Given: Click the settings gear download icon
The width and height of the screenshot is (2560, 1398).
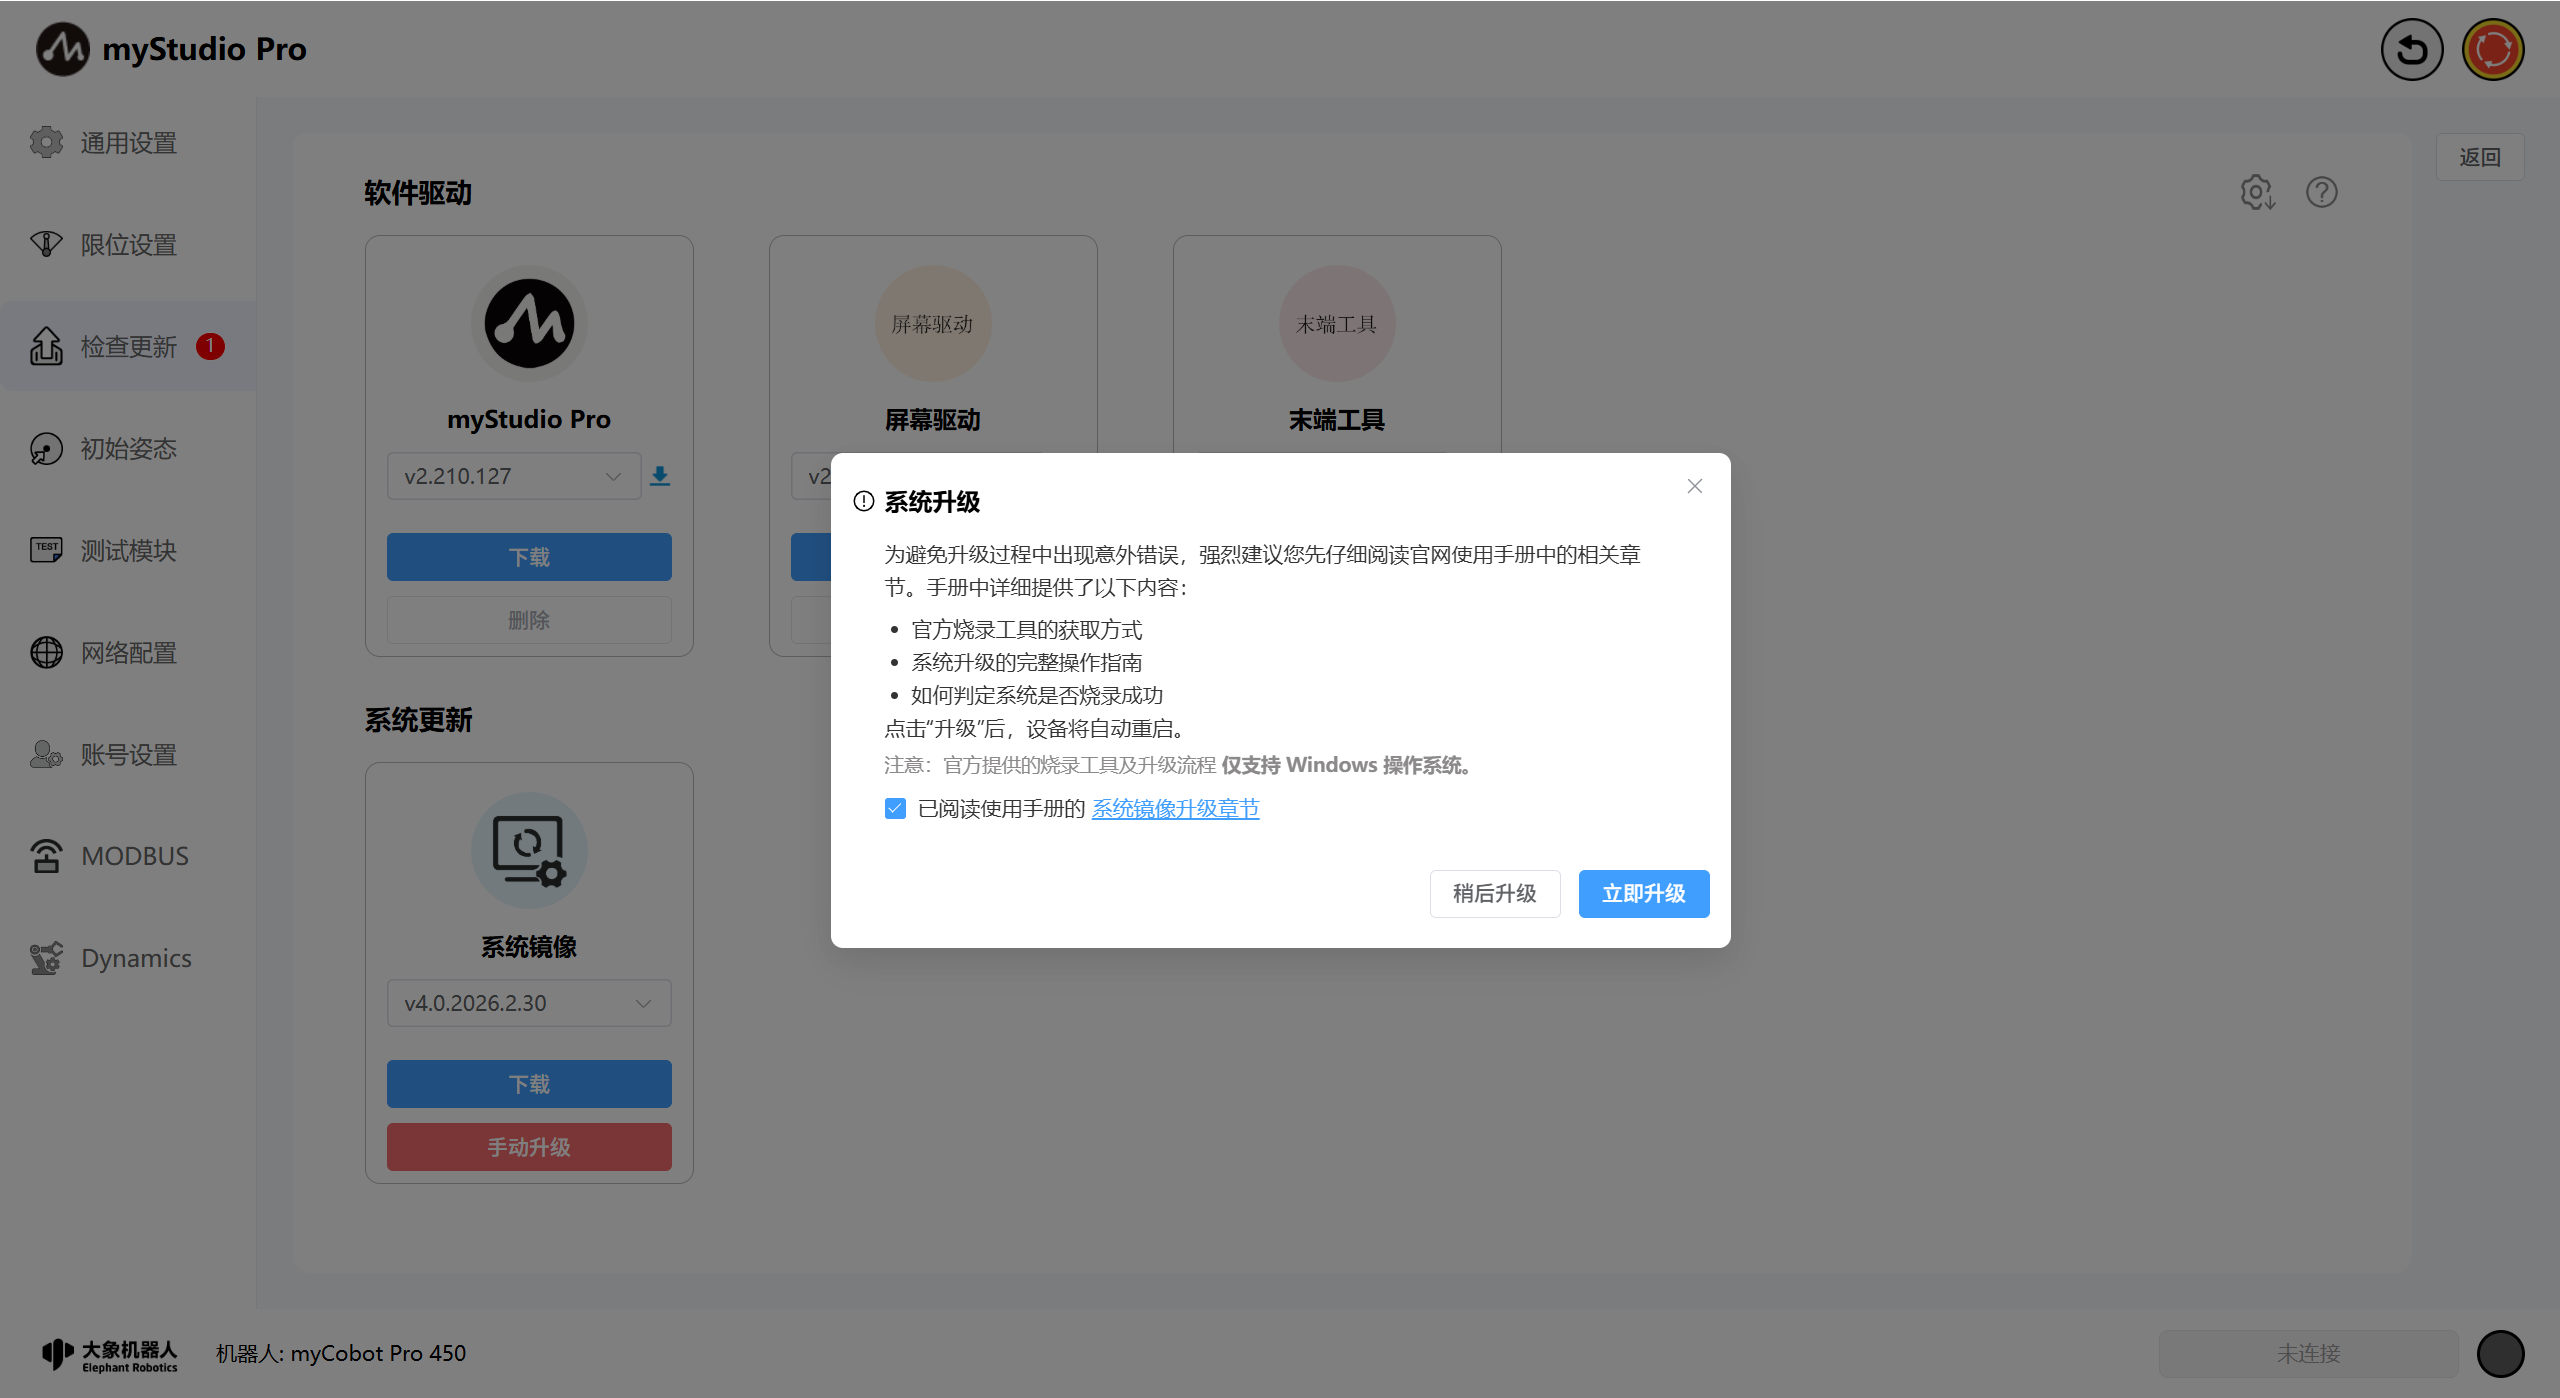Looking at the screenshot, I should pyautogui.click(x=2257, y=192).
